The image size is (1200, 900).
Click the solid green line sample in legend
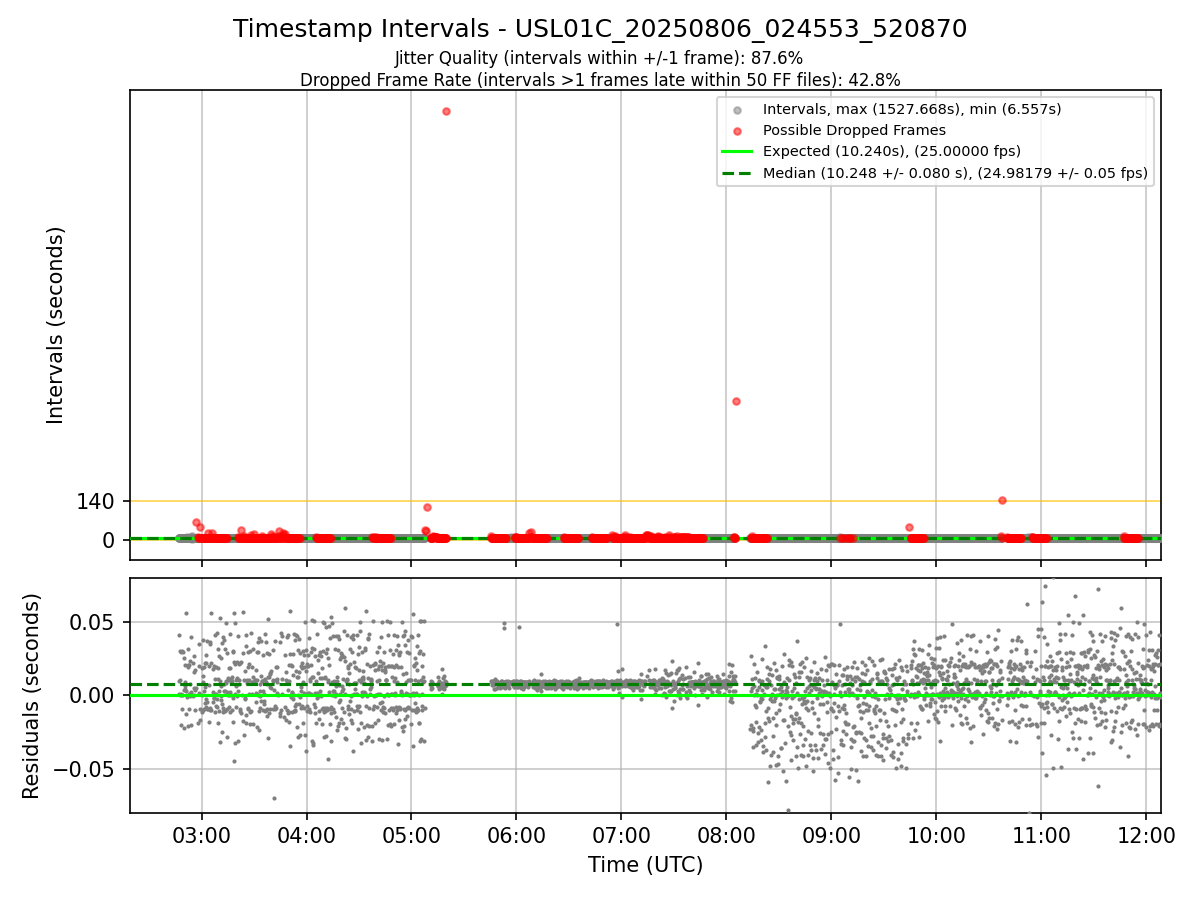[x=737, y=152]
